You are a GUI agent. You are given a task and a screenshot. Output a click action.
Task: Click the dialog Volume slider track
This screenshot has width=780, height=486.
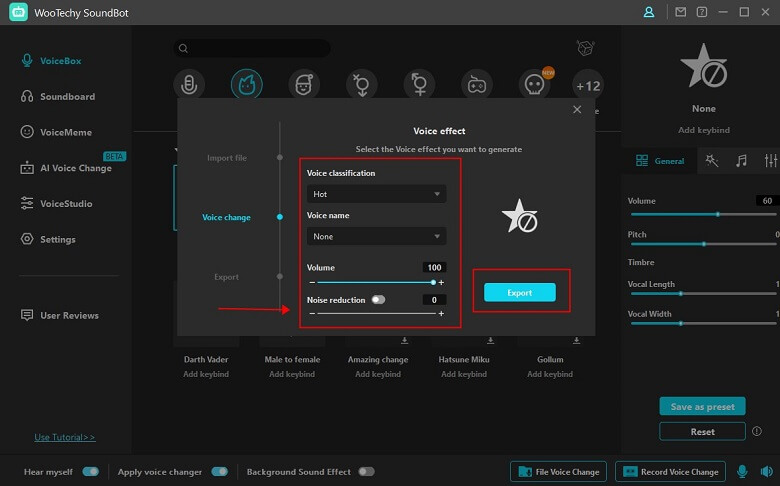pyautogui.click(x=375, y=283)
